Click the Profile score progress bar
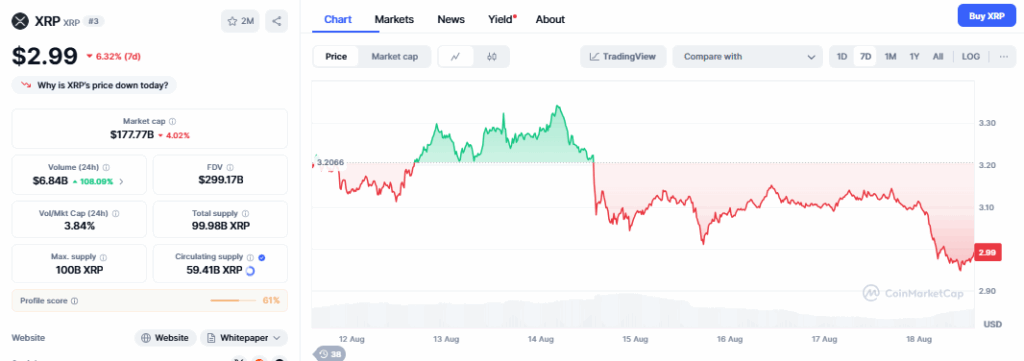1024x361 pixels. coord(233,301)
